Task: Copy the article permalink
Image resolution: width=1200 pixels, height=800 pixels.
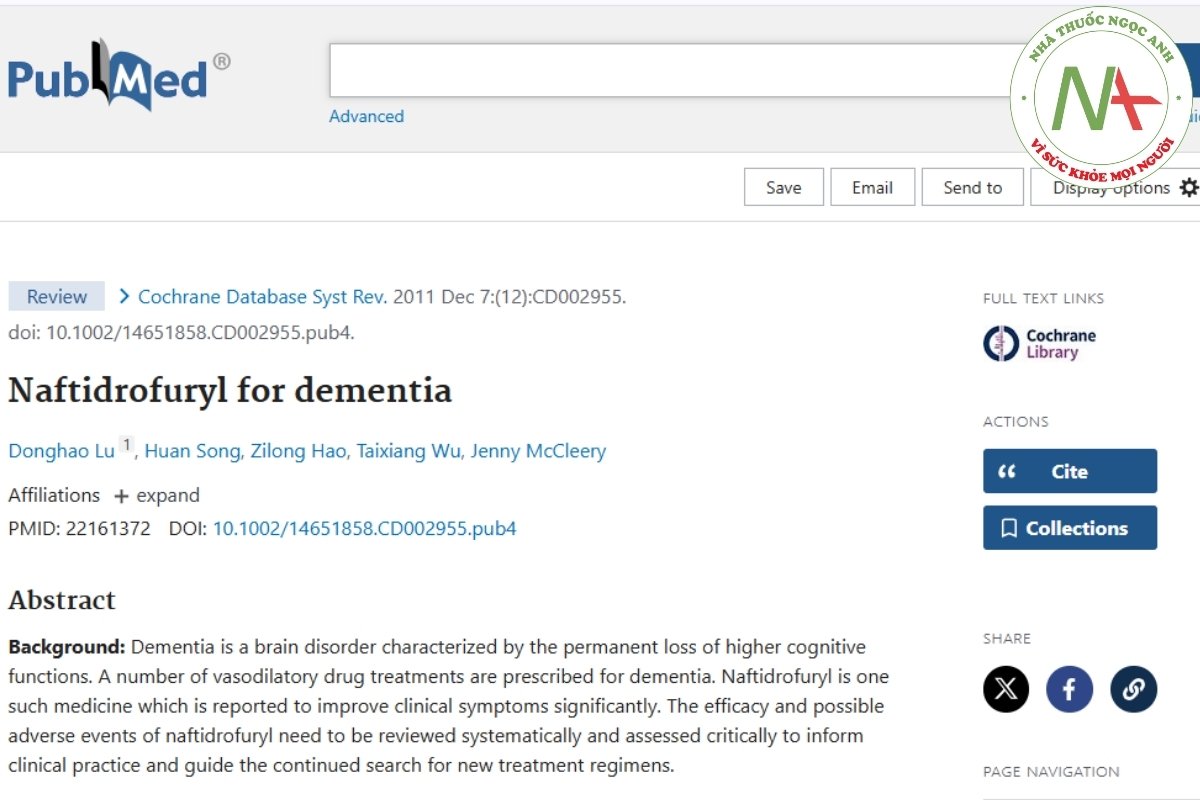Action: click(x=1133, y=689)
